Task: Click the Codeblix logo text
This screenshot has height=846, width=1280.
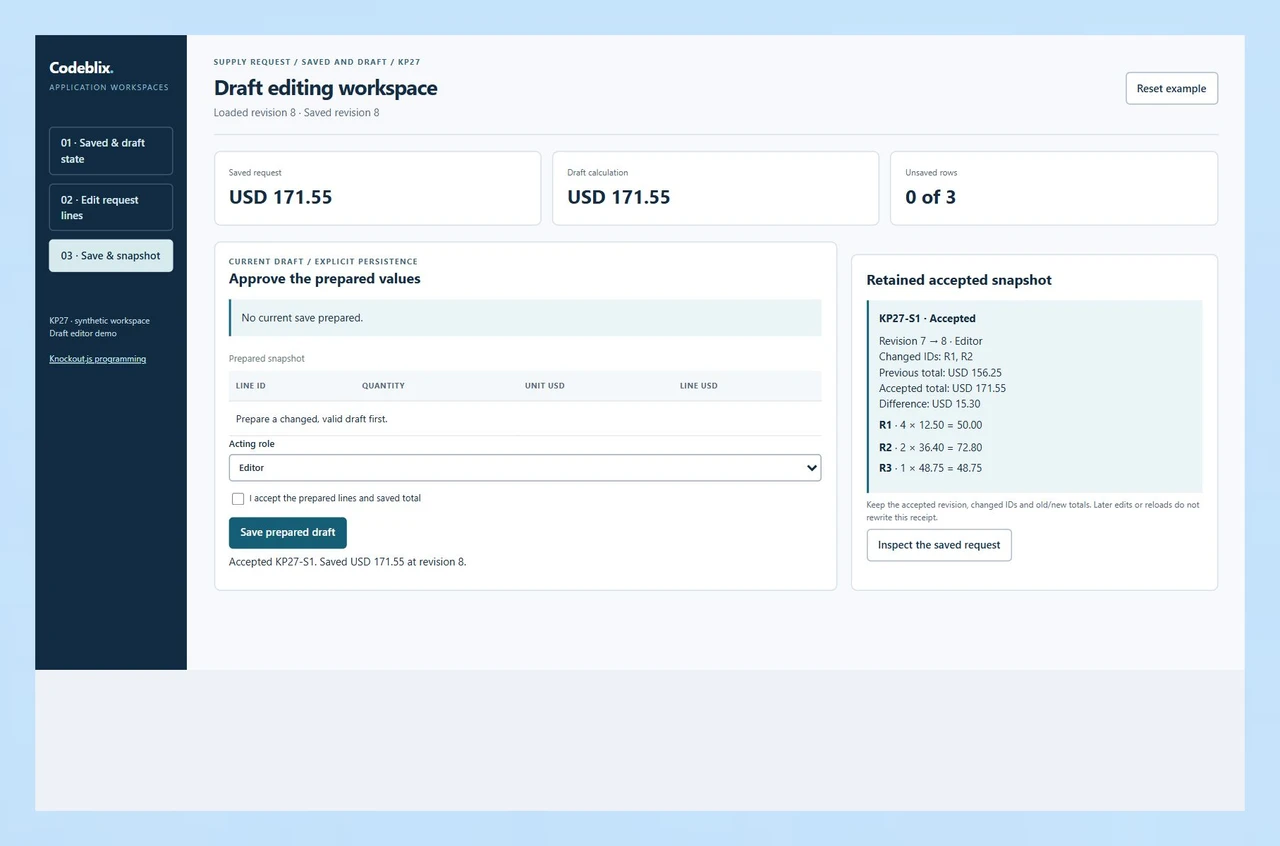Action: [x=81, y=68]
